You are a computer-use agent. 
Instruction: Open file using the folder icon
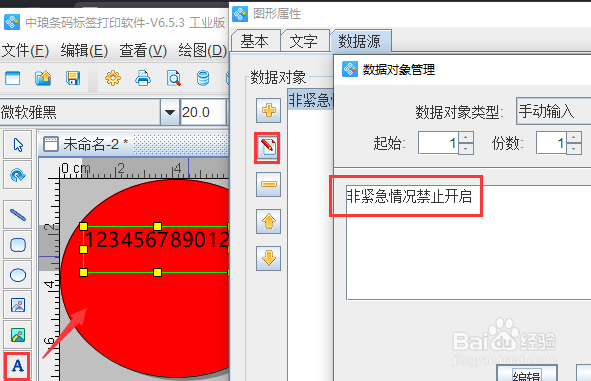click(43, 78)
